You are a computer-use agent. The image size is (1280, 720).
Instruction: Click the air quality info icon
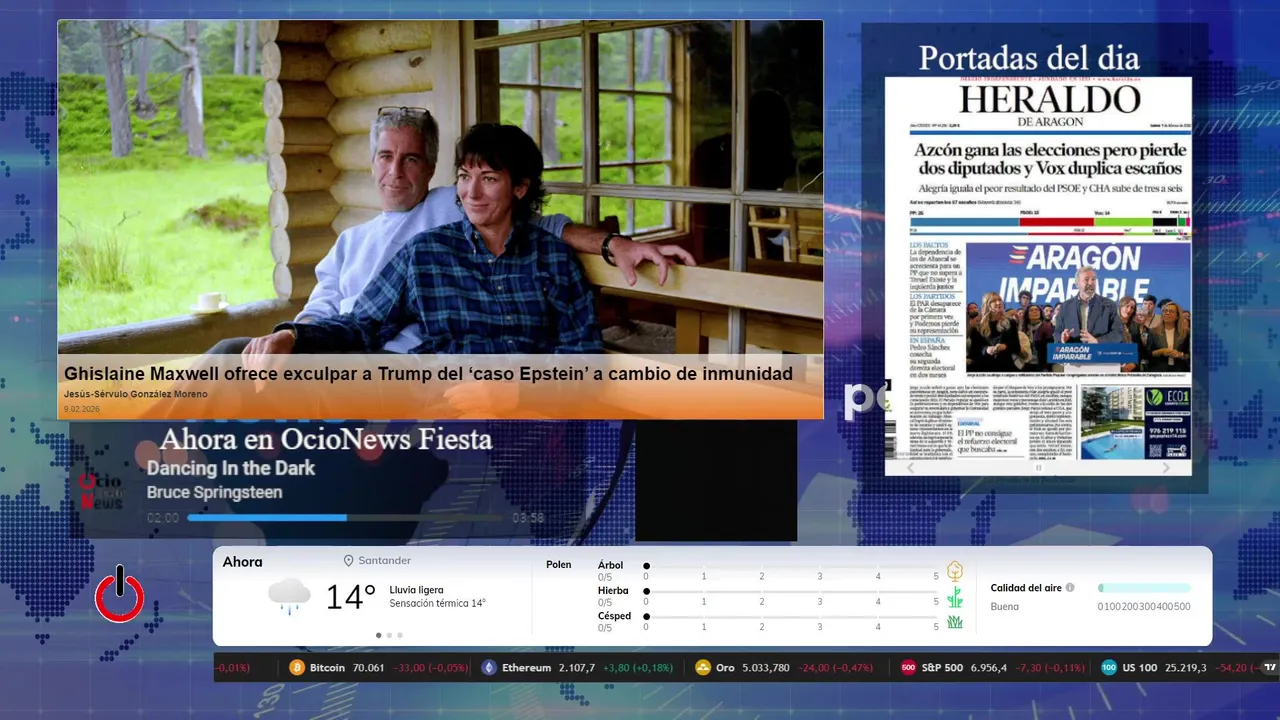pyautogui.click(x=1070, y=588)
